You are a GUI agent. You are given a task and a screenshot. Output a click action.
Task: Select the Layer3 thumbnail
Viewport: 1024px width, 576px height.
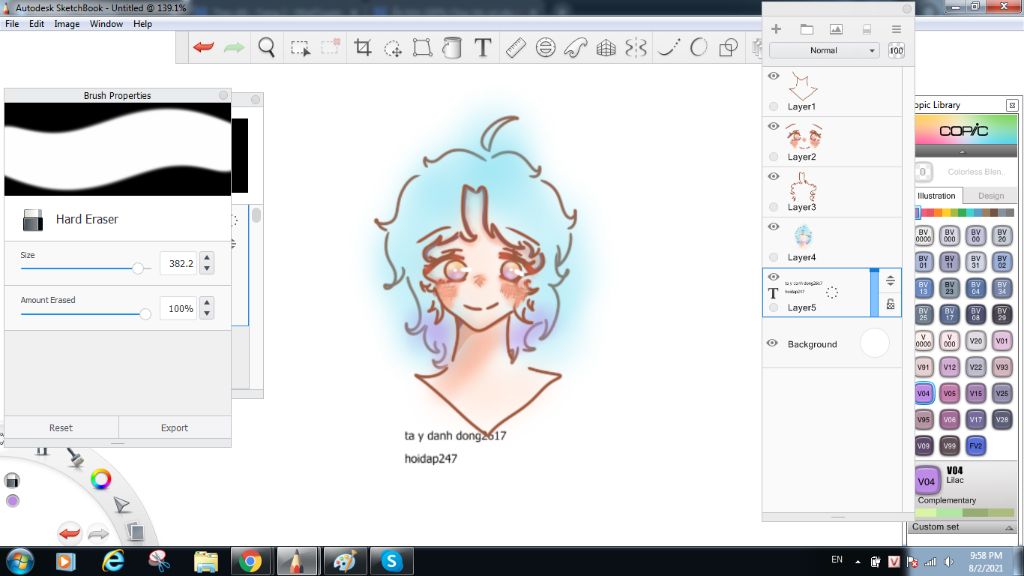803,187
